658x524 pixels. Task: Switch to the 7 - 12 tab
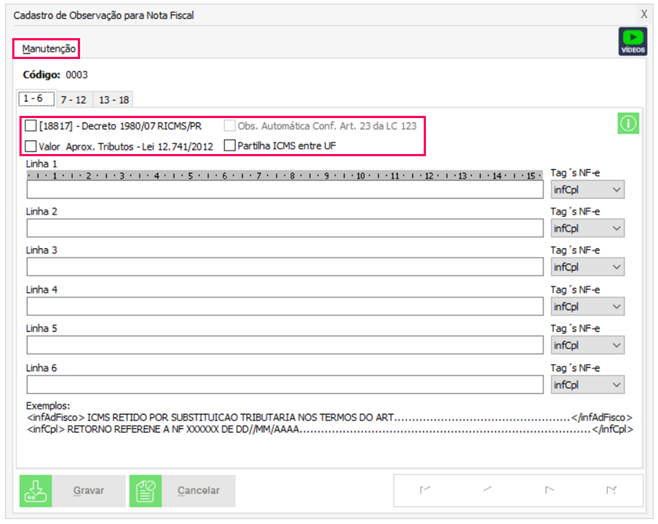pyautogui.click(x=72, y=100)
